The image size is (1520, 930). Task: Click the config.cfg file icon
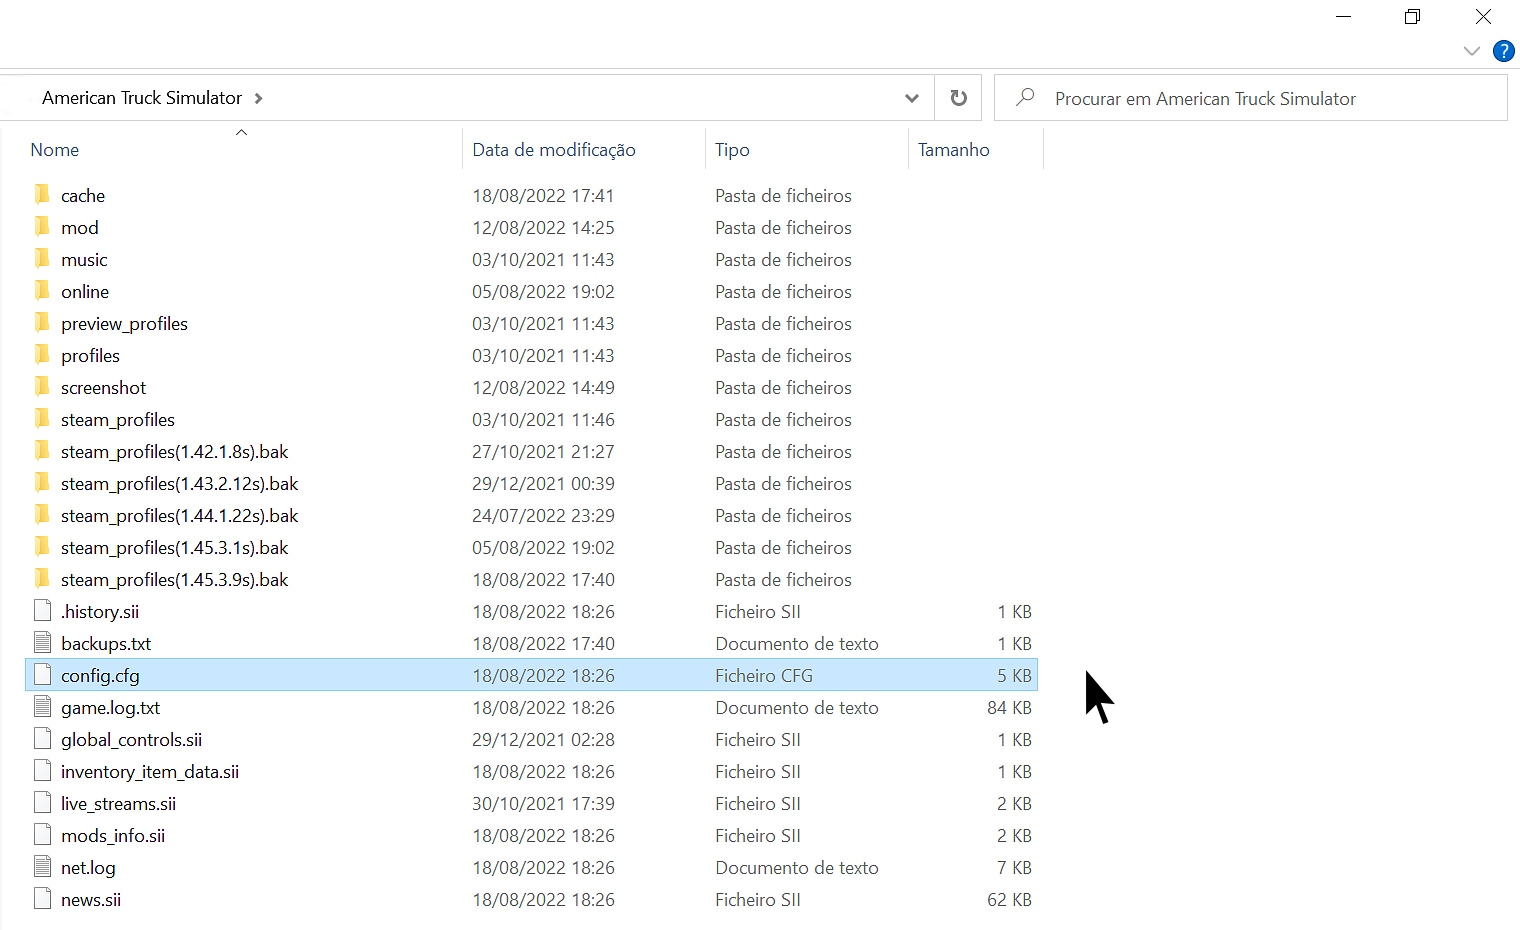(x=42, y=675)
